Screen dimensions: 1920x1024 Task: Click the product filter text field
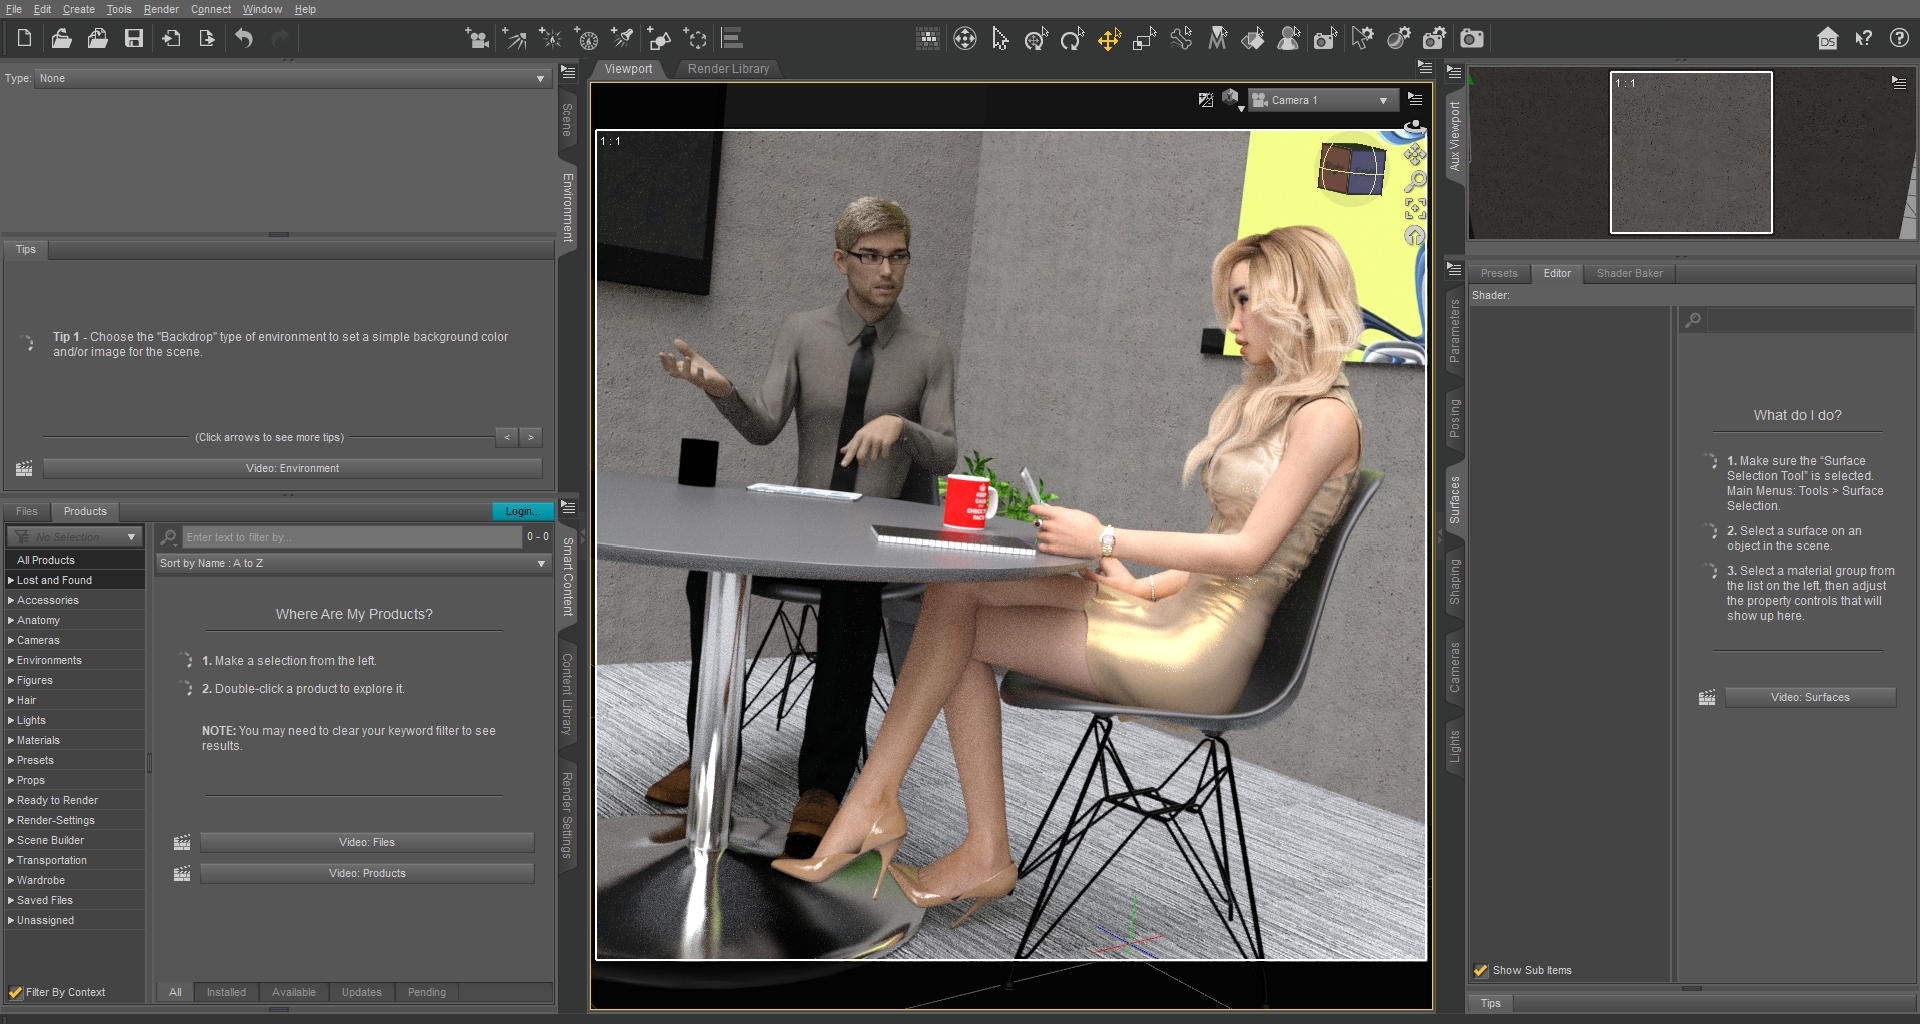pyautogui.click(x=350, y=537)
